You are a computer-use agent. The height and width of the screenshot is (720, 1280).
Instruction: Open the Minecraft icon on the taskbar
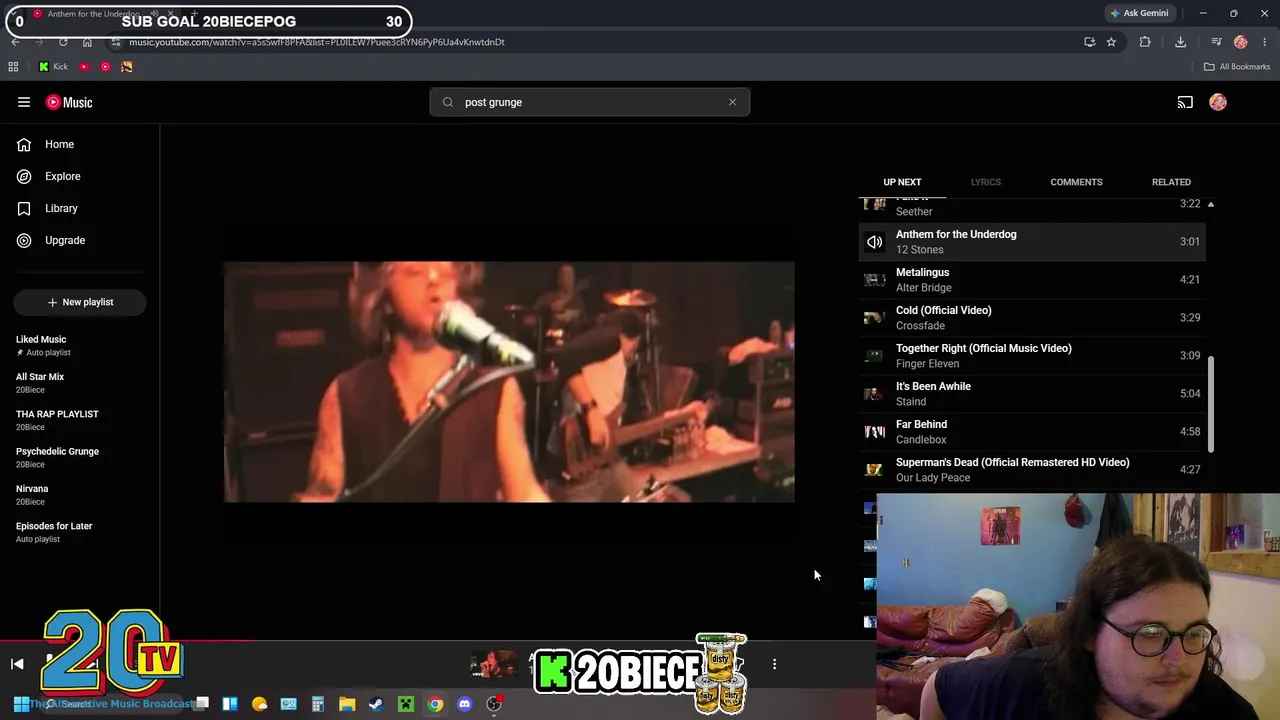[x=406, y=704]
